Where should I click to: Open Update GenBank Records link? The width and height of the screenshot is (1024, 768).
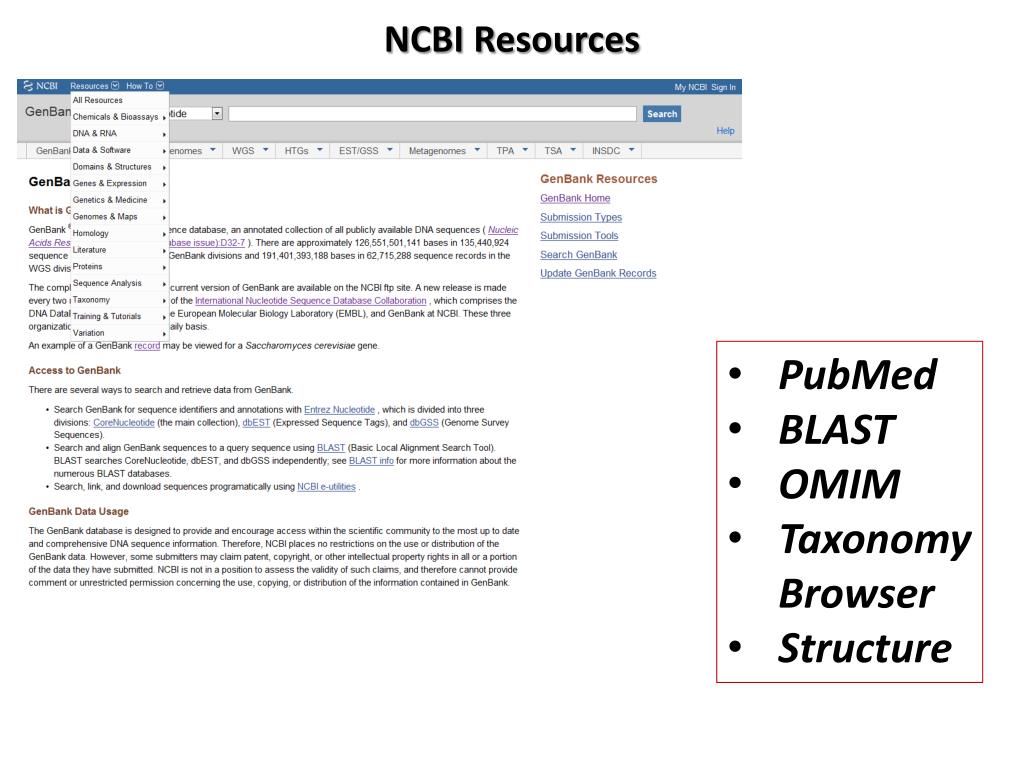point(598,274)
